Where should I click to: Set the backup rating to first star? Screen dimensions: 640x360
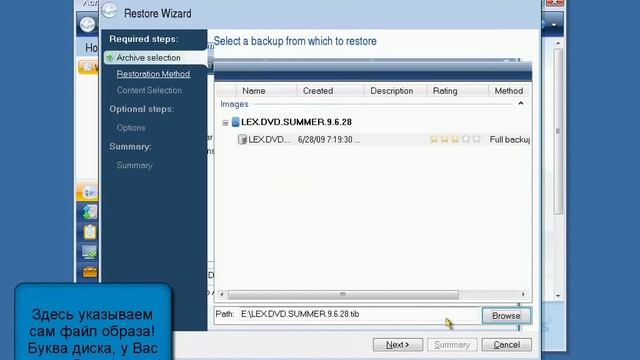[x=434, y=139]
